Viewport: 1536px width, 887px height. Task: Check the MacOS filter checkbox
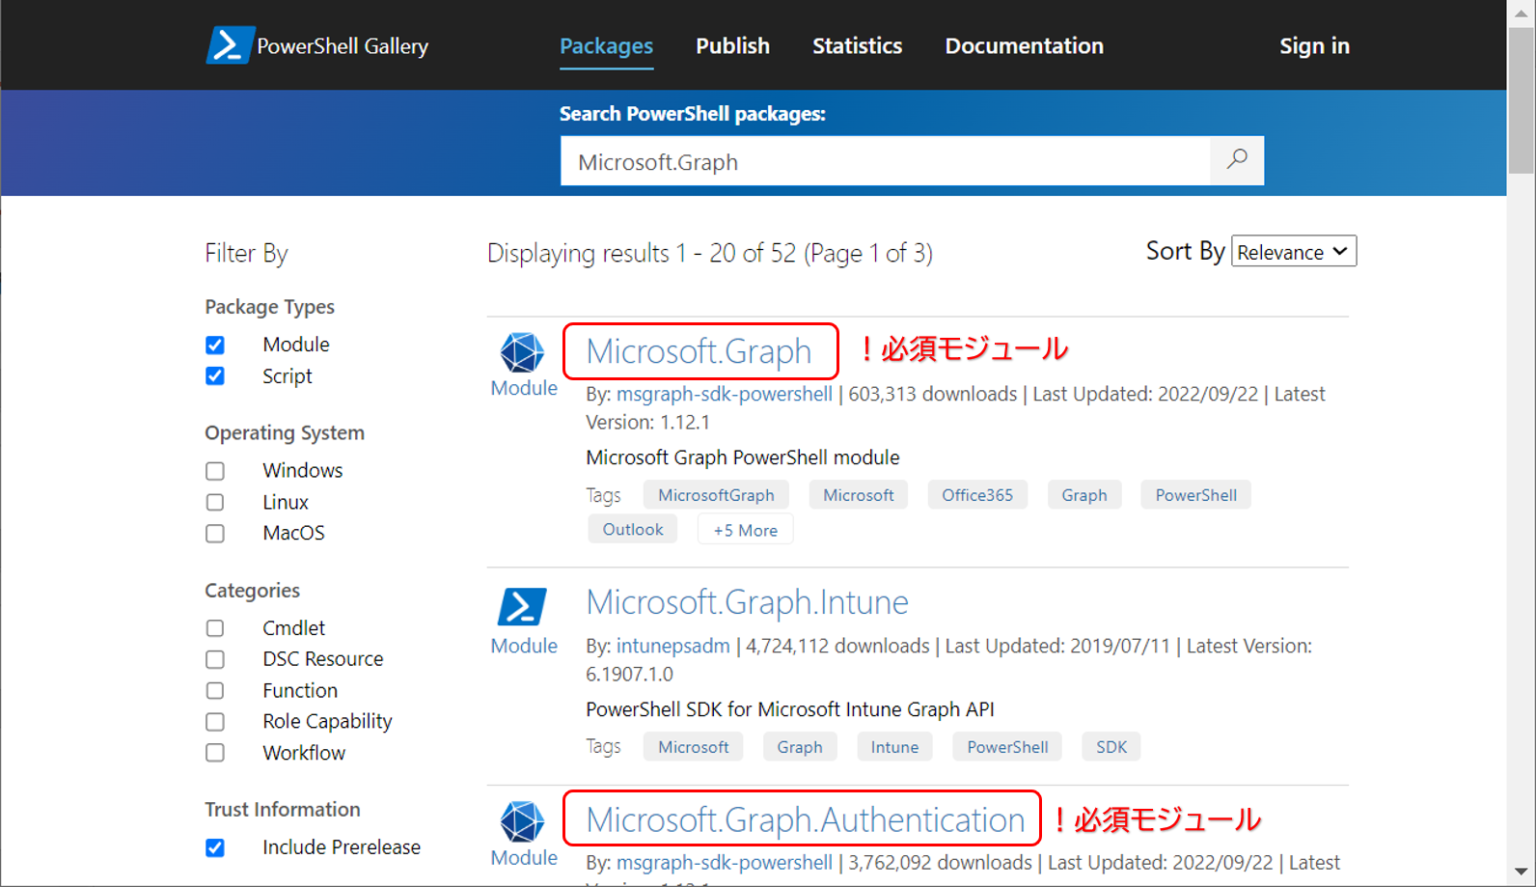(x=215, y=533)
